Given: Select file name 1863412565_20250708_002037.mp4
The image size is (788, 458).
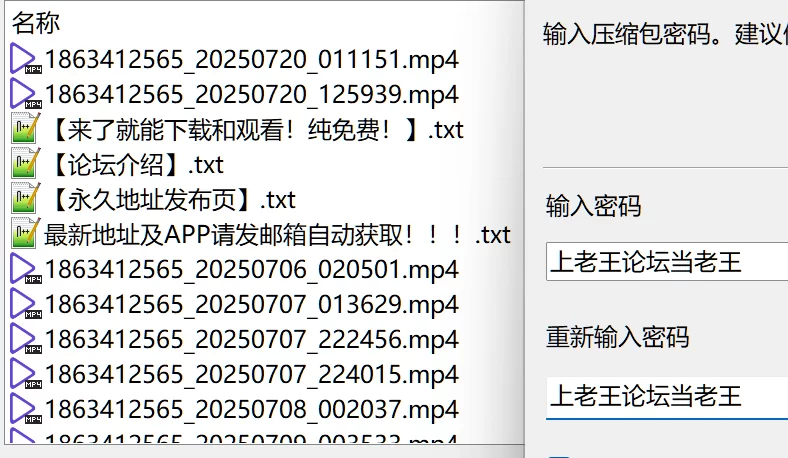Looking at the screenshot, I should (x=252, y=409).
